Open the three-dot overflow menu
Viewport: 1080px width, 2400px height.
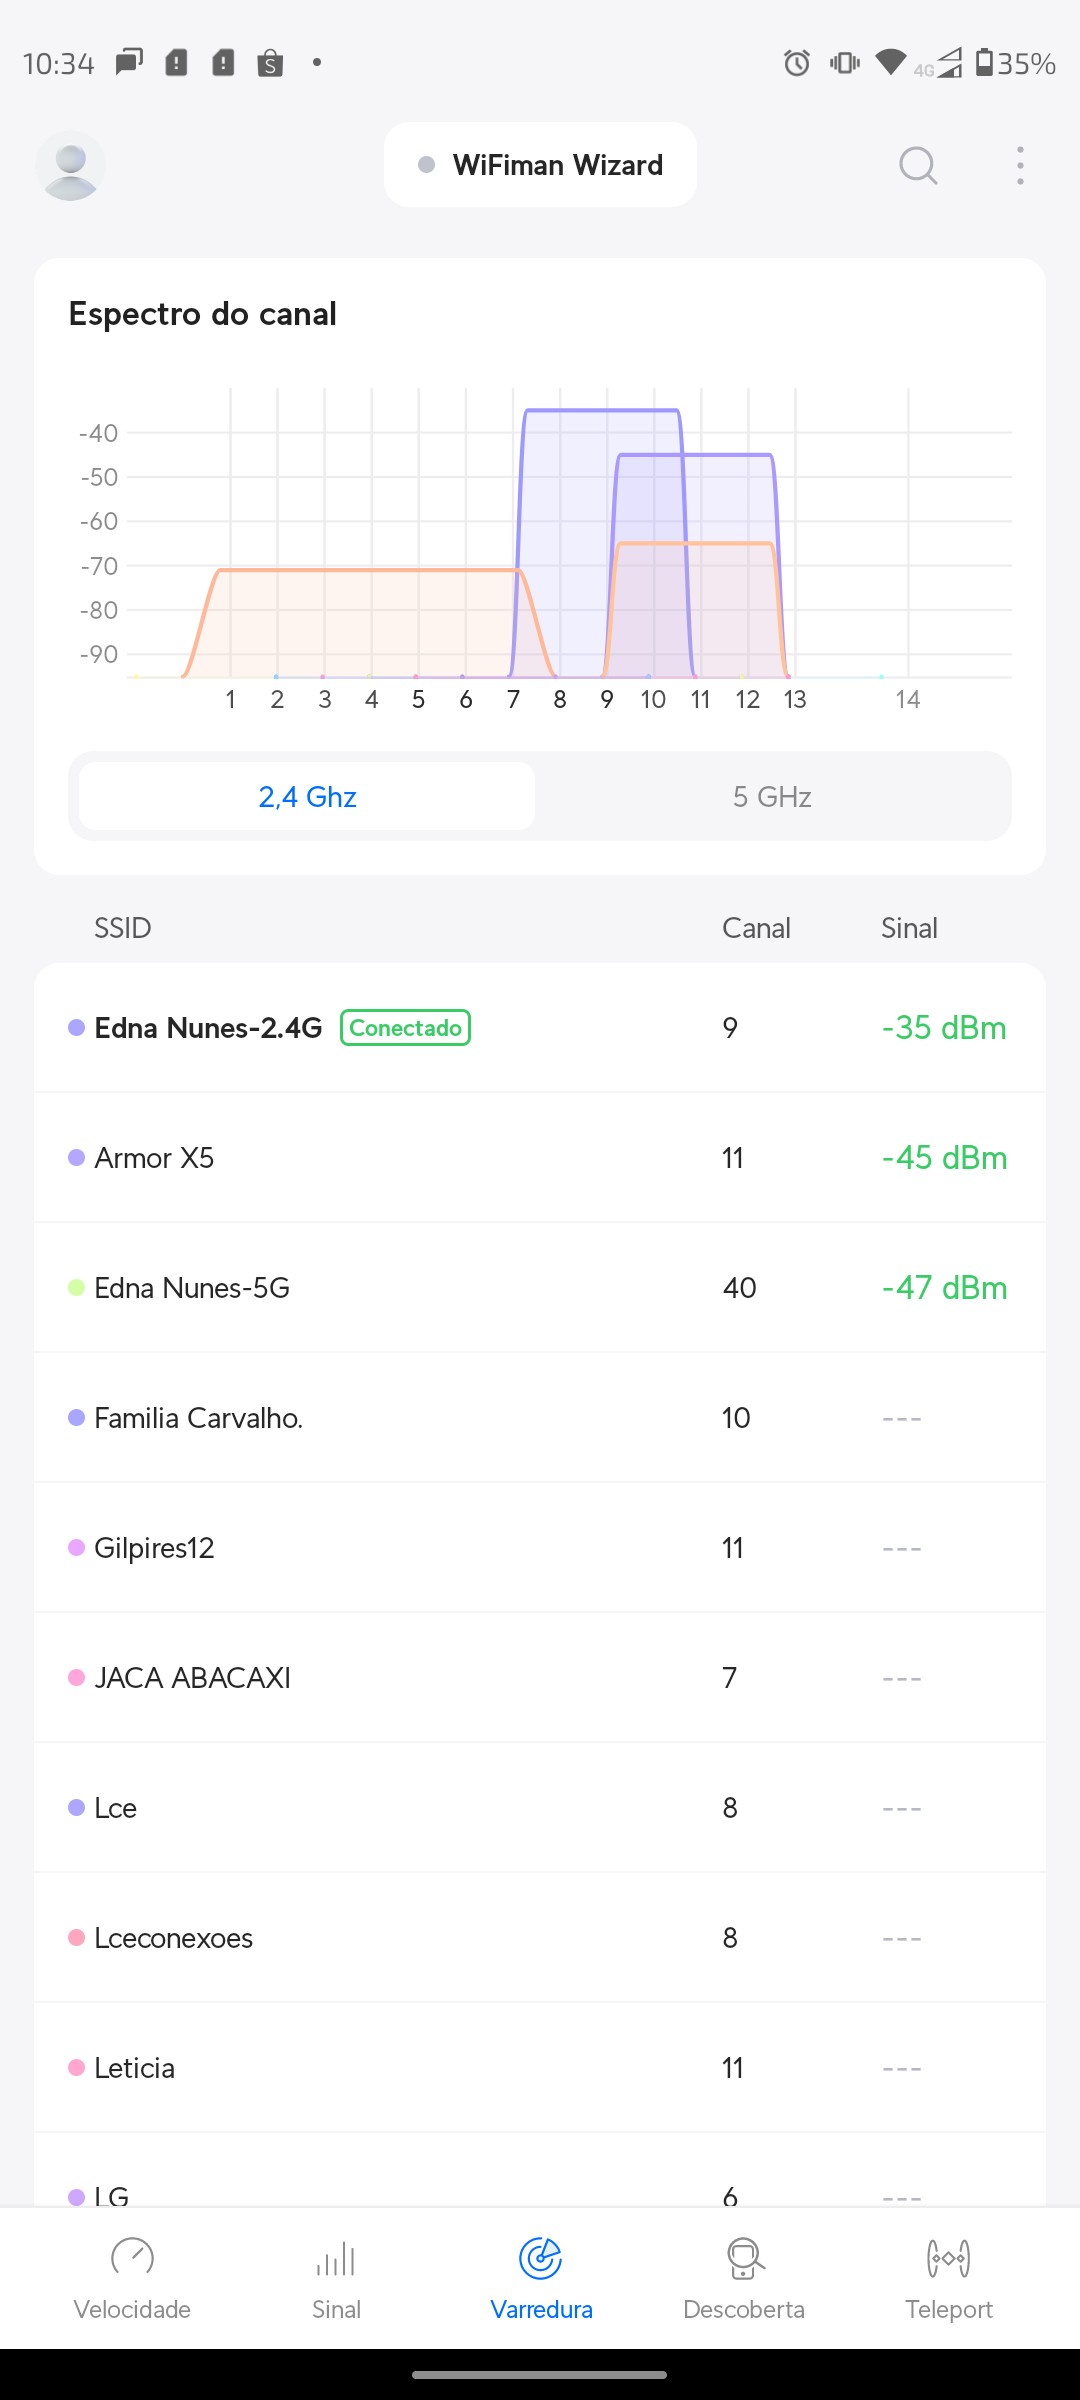coord(1019,165)
